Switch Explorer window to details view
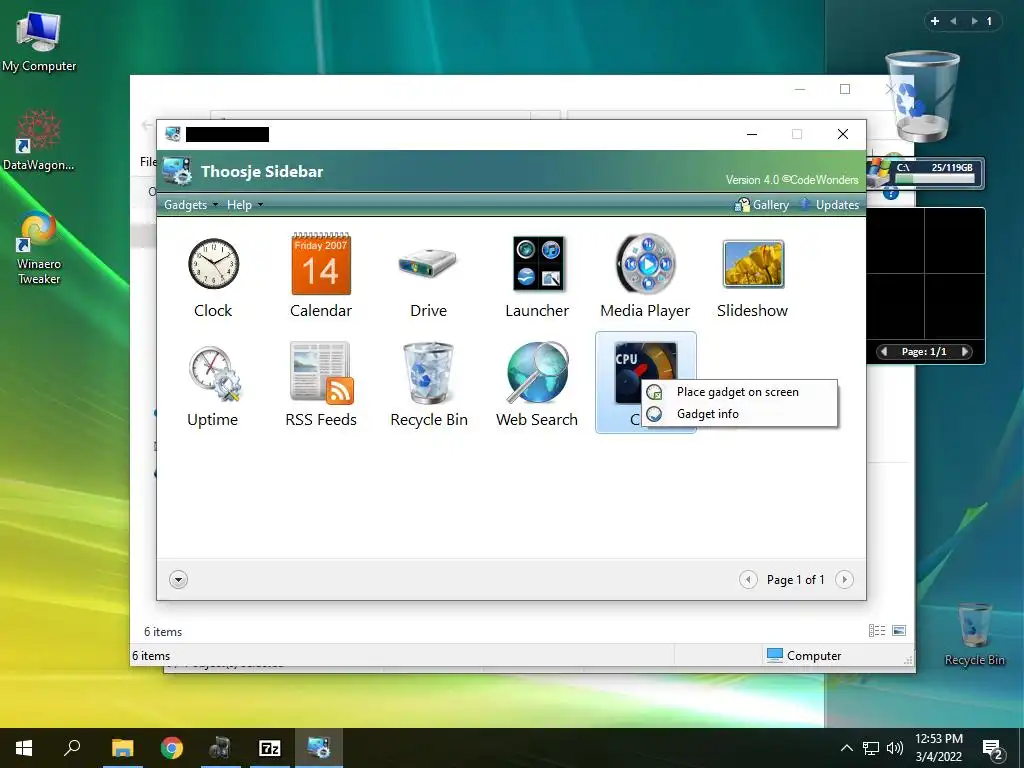The height and width of the screenshot is (768, 1024). (877, 630)
